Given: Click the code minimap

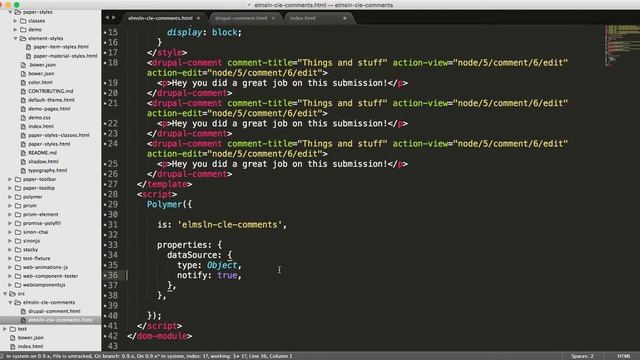Looking at the screenshot, I should coord(622,45).
